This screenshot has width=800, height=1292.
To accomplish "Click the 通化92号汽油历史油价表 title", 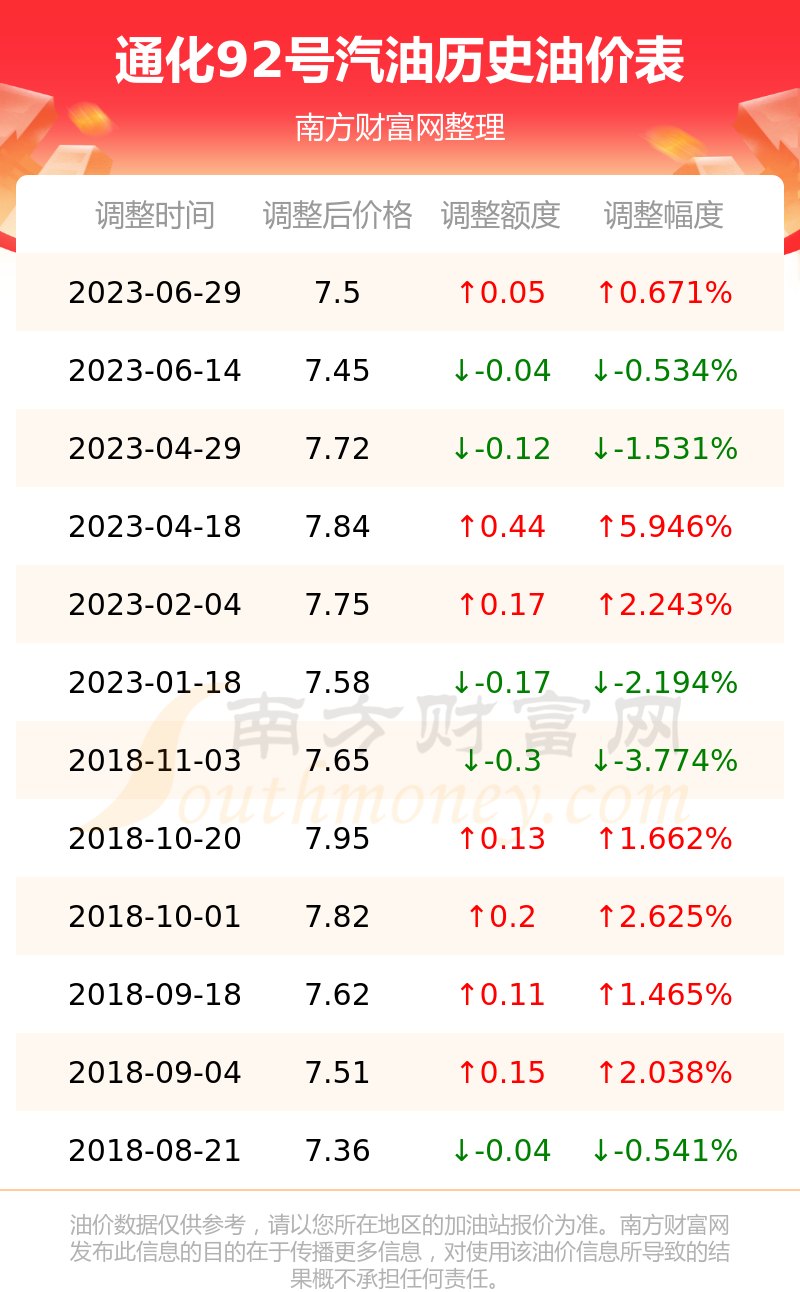I will point(400,60).
